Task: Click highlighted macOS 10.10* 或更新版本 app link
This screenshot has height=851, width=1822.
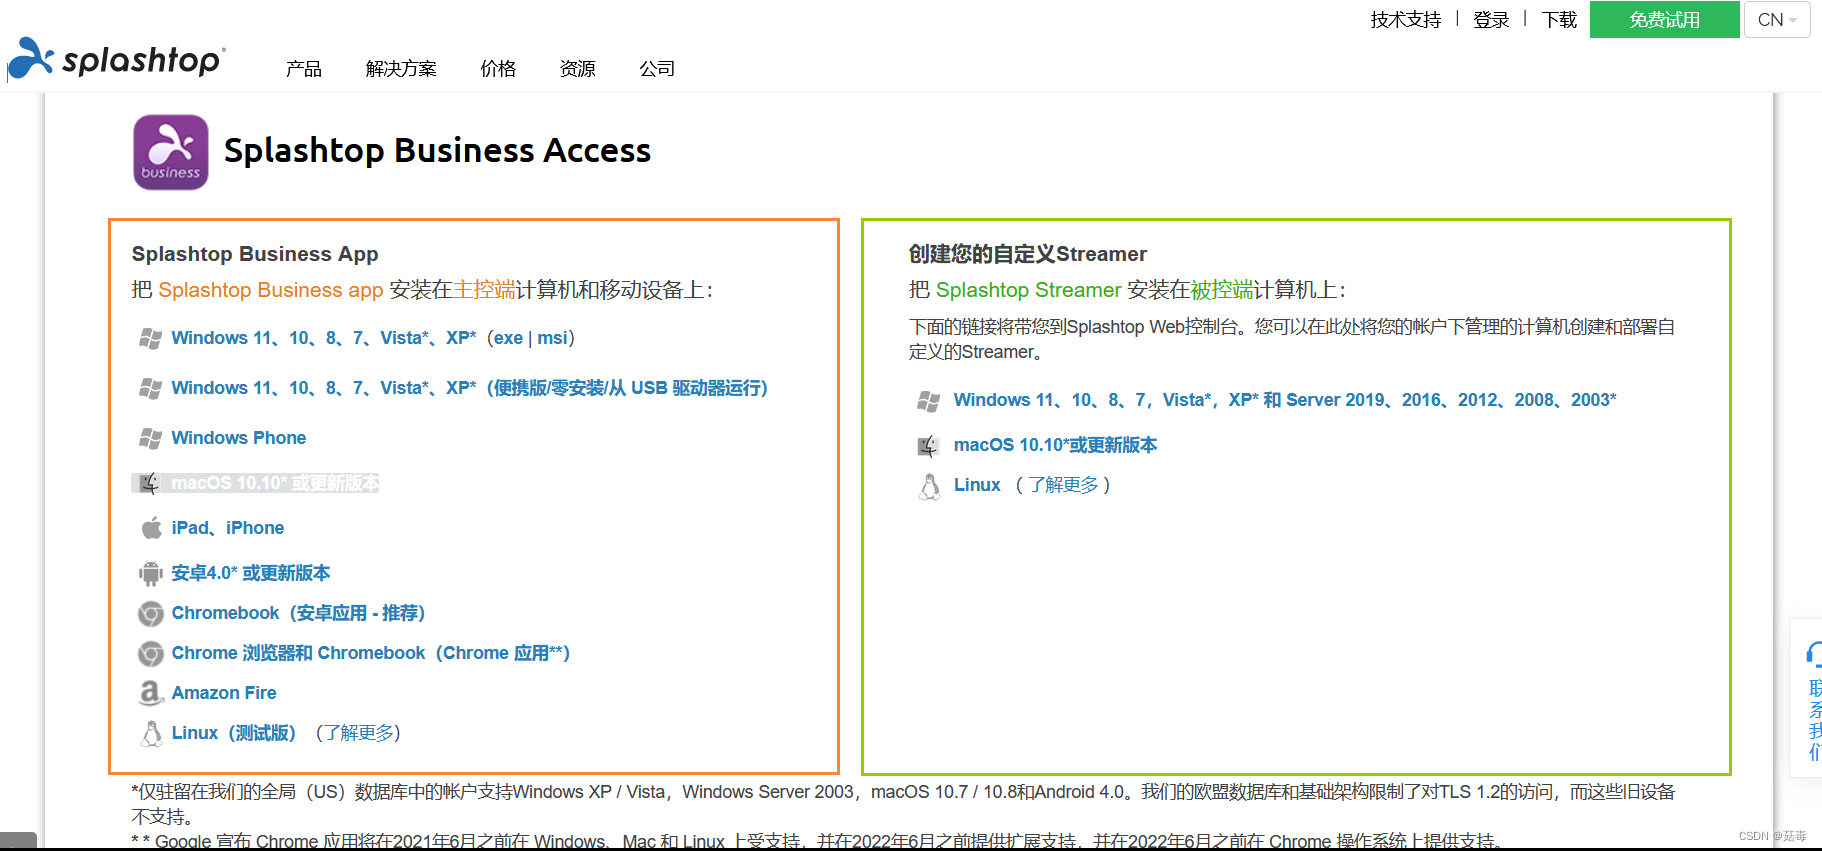Action: (x=275, y=483)
